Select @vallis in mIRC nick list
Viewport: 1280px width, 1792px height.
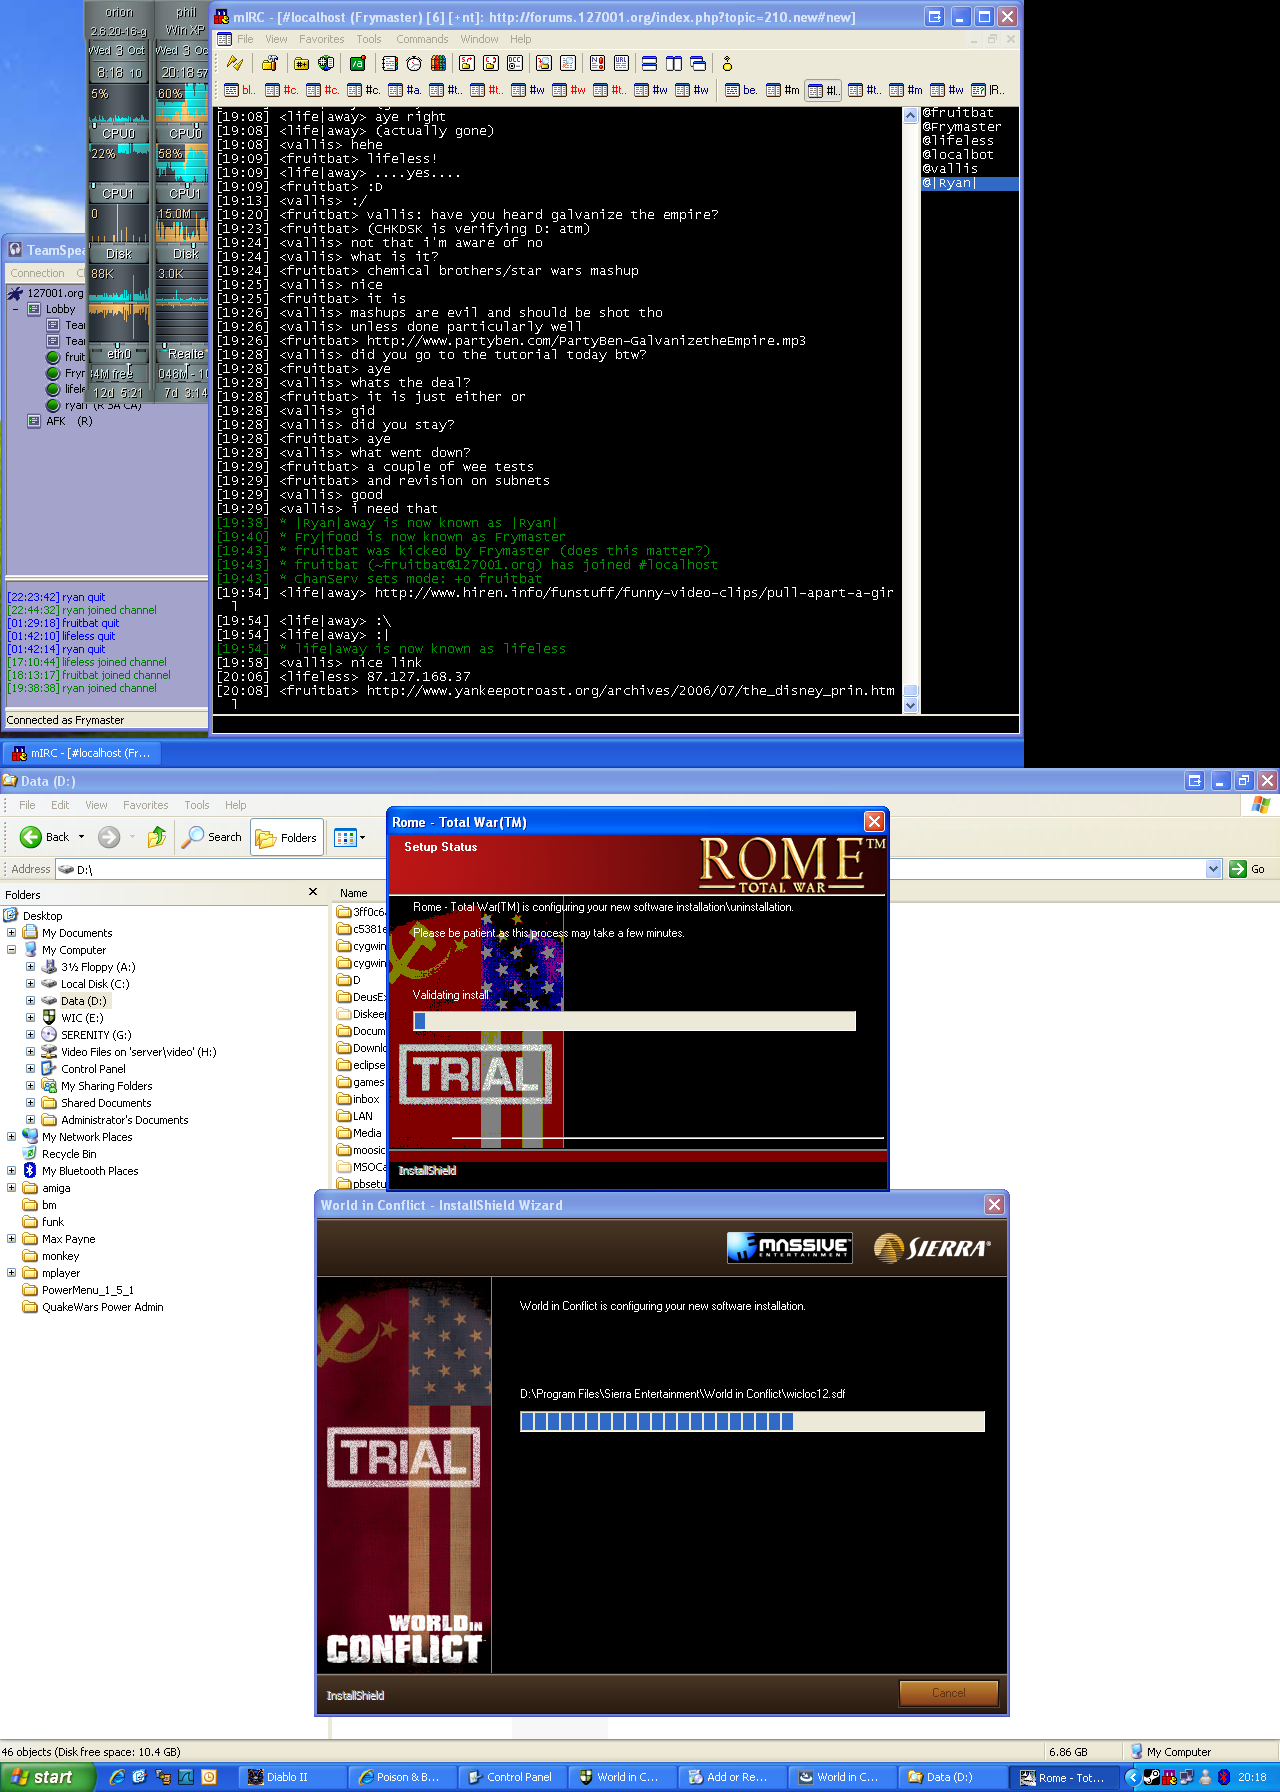coord(950,169)
